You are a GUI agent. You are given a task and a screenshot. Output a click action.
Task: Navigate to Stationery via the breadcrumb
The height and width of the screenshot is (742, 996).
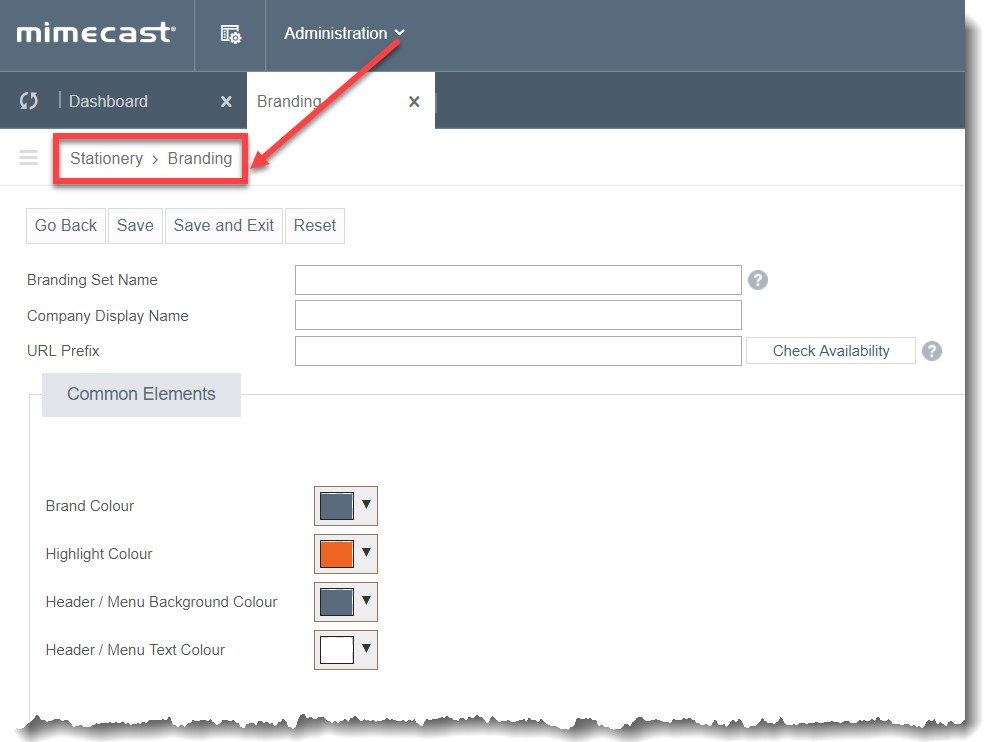106,158
